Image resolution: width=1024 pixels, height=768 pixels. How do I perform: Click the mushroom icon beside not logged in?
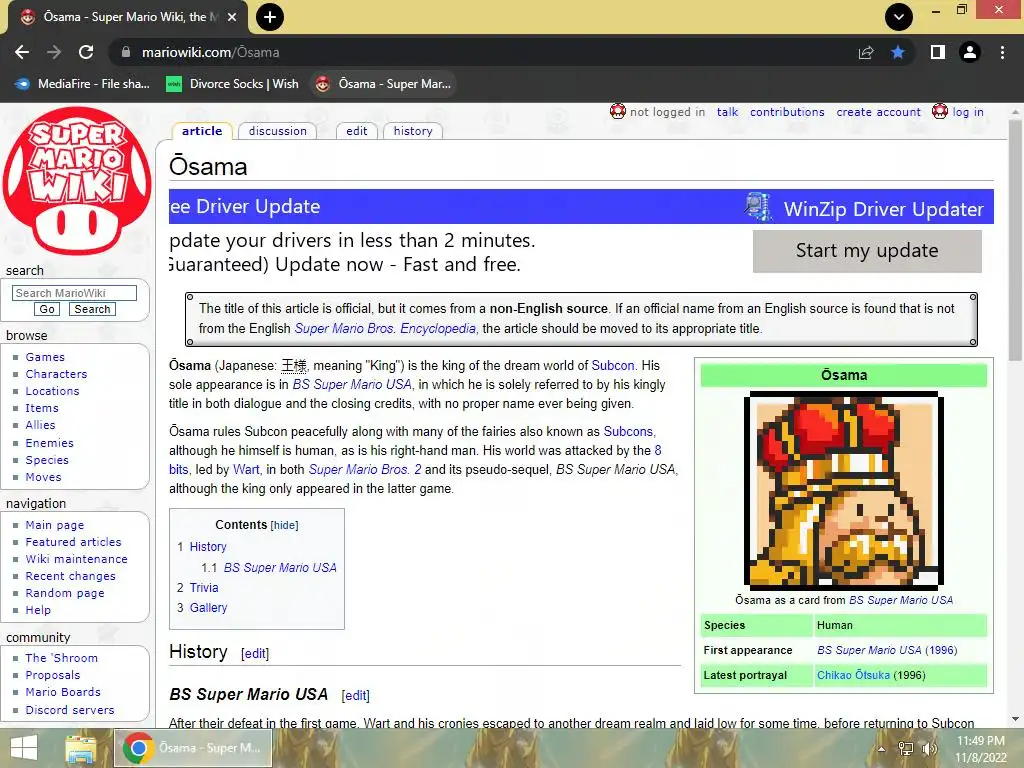coord(618,112)
